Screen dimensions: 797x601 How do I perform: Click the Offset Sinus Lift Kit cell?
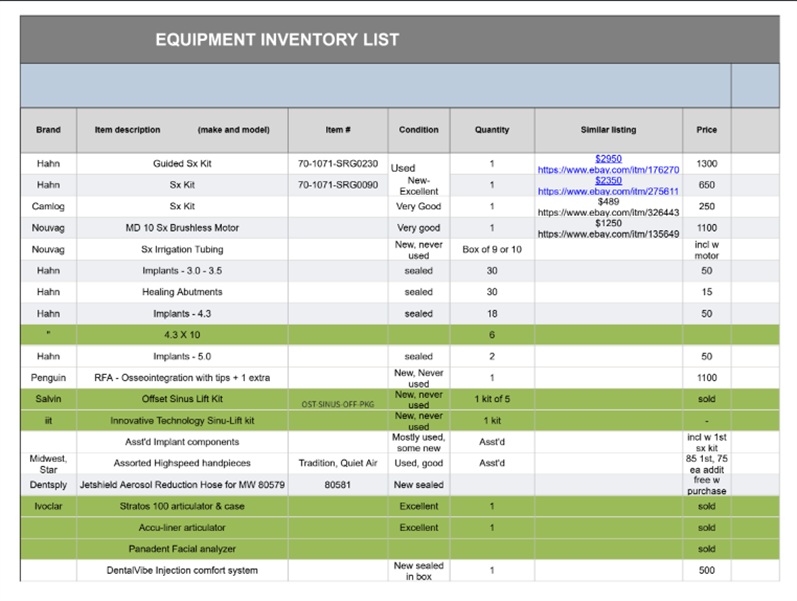click(182, 399)
